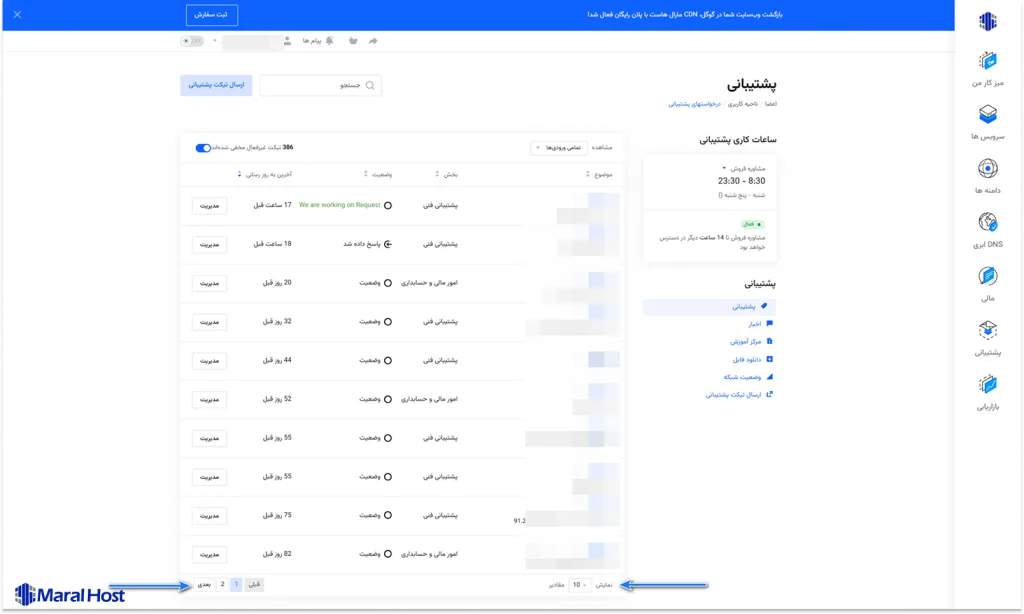
Task: Click پشتیبانی فنی in the 44 روز قبل row
Action: click(441, 361)
